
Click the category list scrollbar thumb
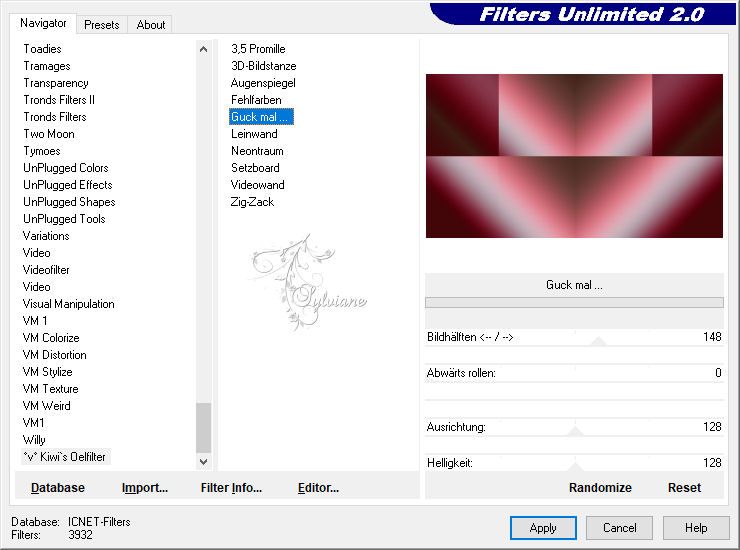tap(203, 428)
